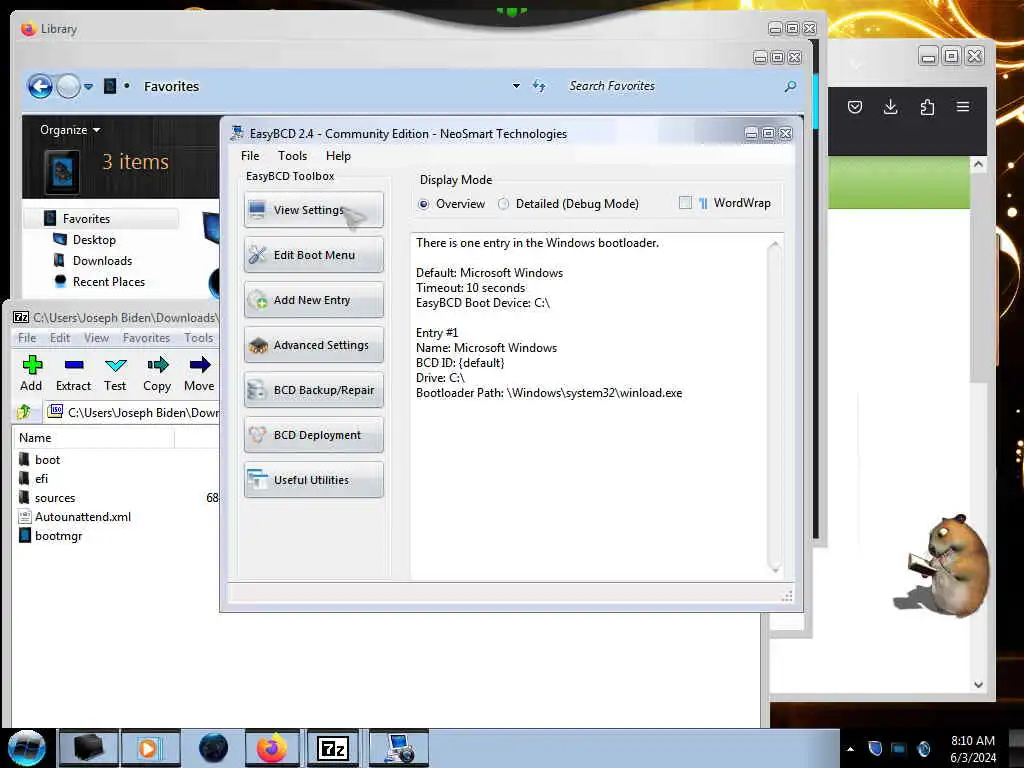1024x768 pixels.
Task: Click the taskbar clock 8:10 AM
Action: [x=972, y=741]
